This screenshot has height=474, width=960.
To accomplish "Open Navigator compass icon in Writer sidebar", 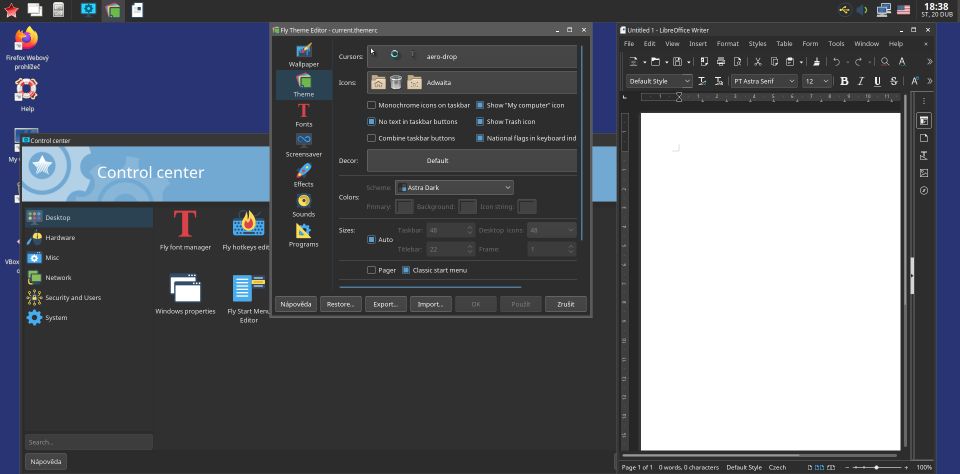I will click(x=924, y=191).
